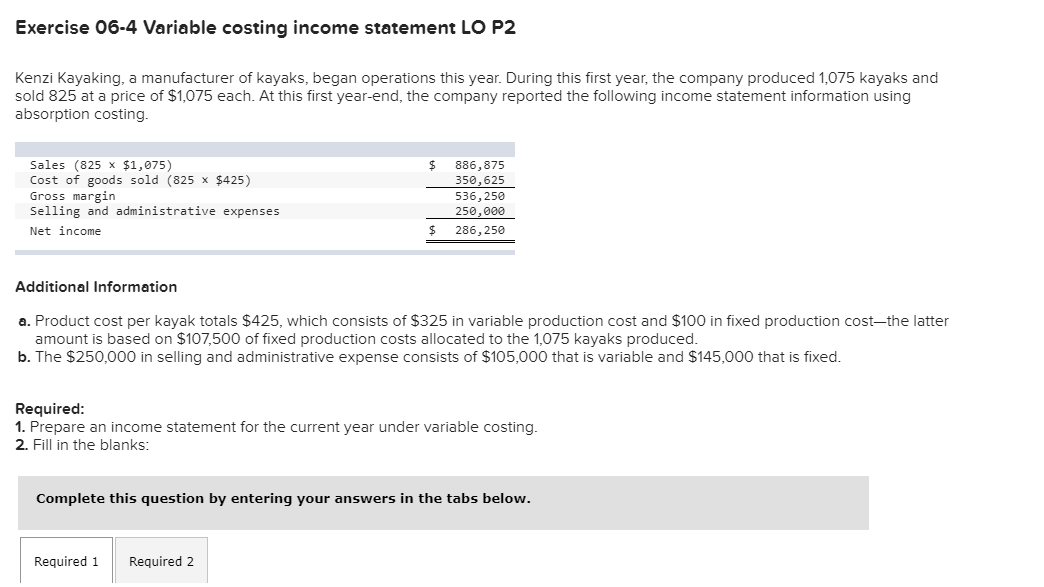Click the Net income total line
The width and height of the screenshot is (1044, 587).
69,230
